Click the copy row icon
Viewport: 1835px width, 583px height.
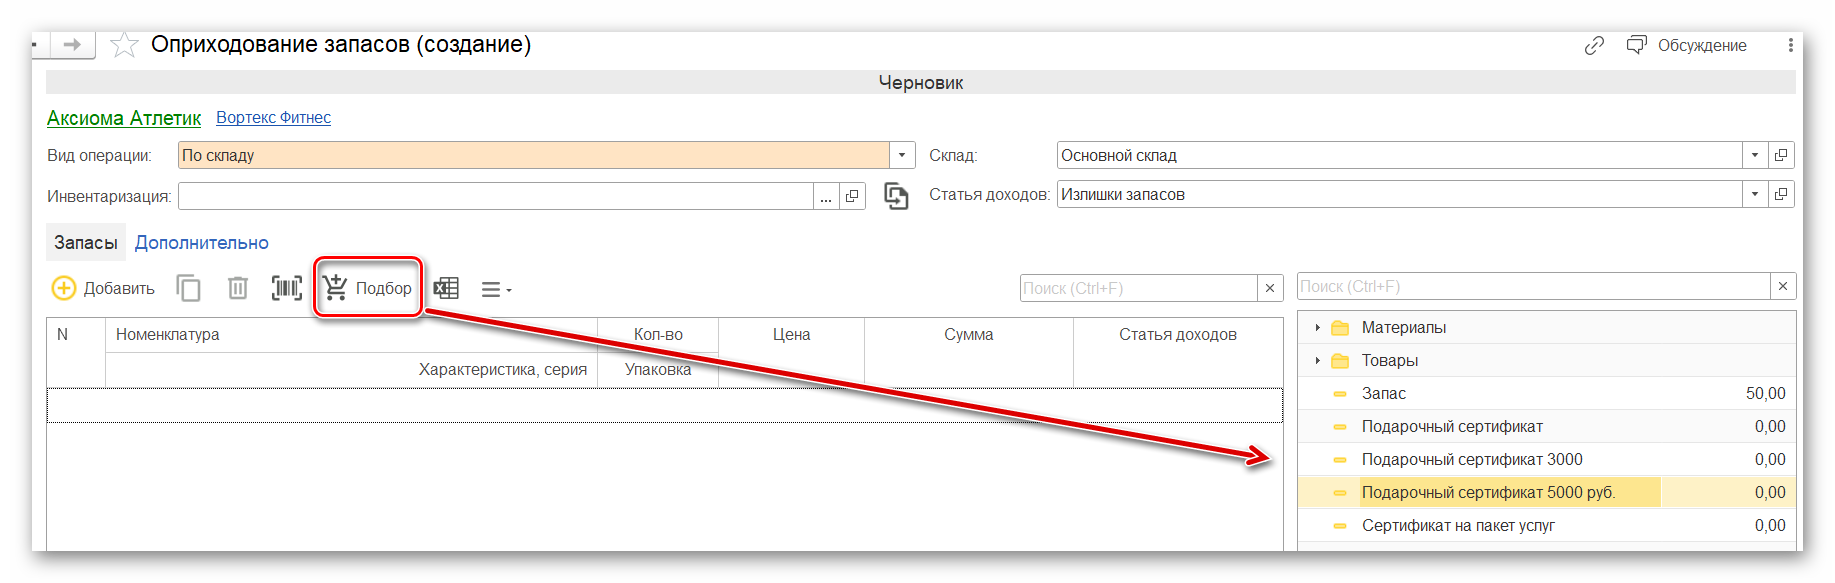point(188,288)
